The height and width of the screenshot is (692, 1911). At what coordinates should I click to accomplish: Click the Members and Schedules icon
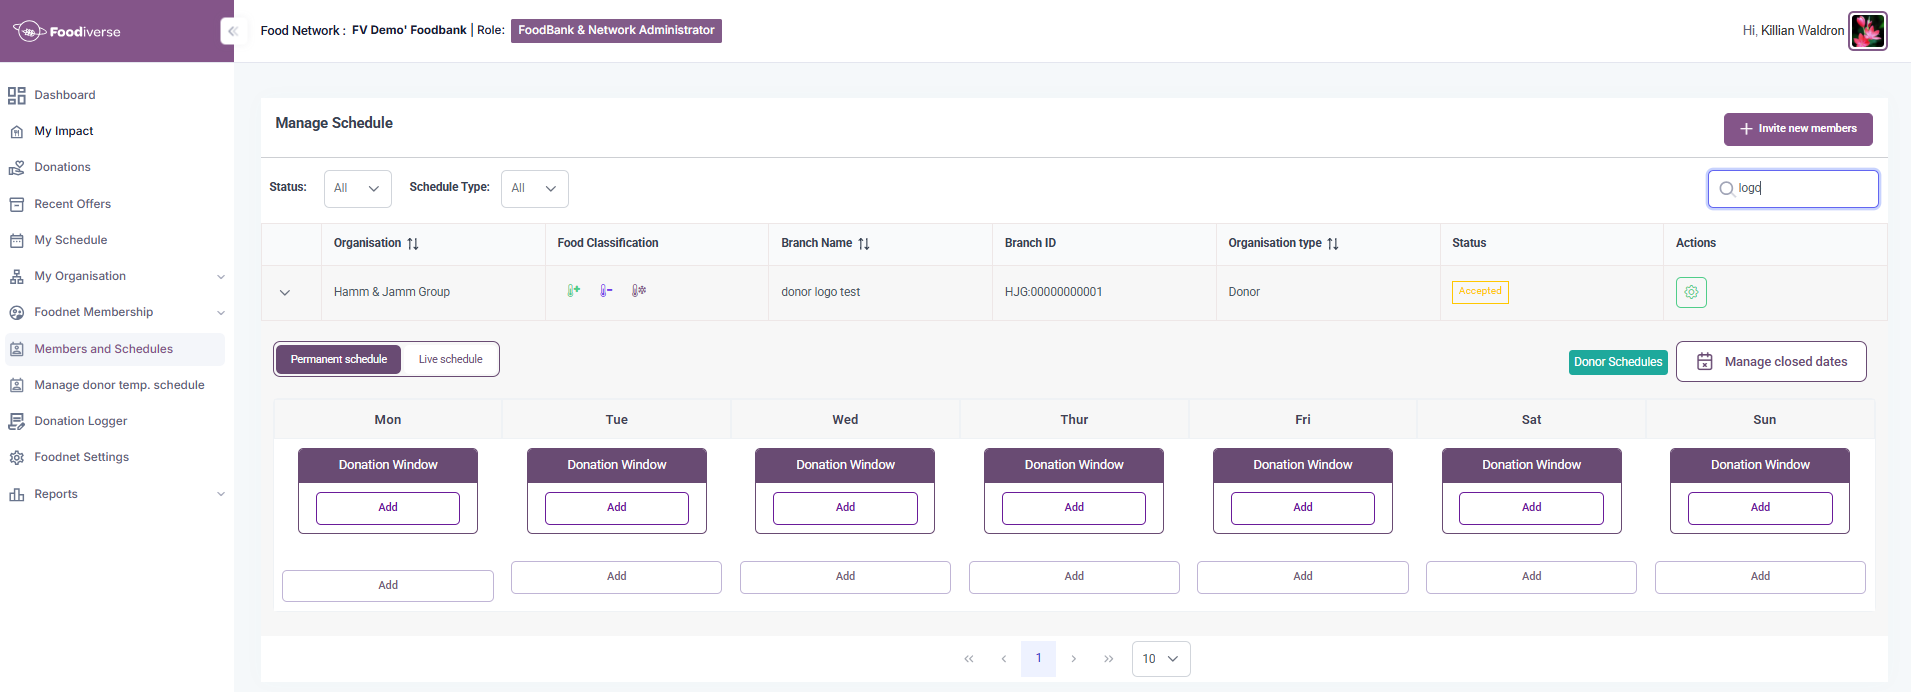pyautogui.click(x=17, y=349)
